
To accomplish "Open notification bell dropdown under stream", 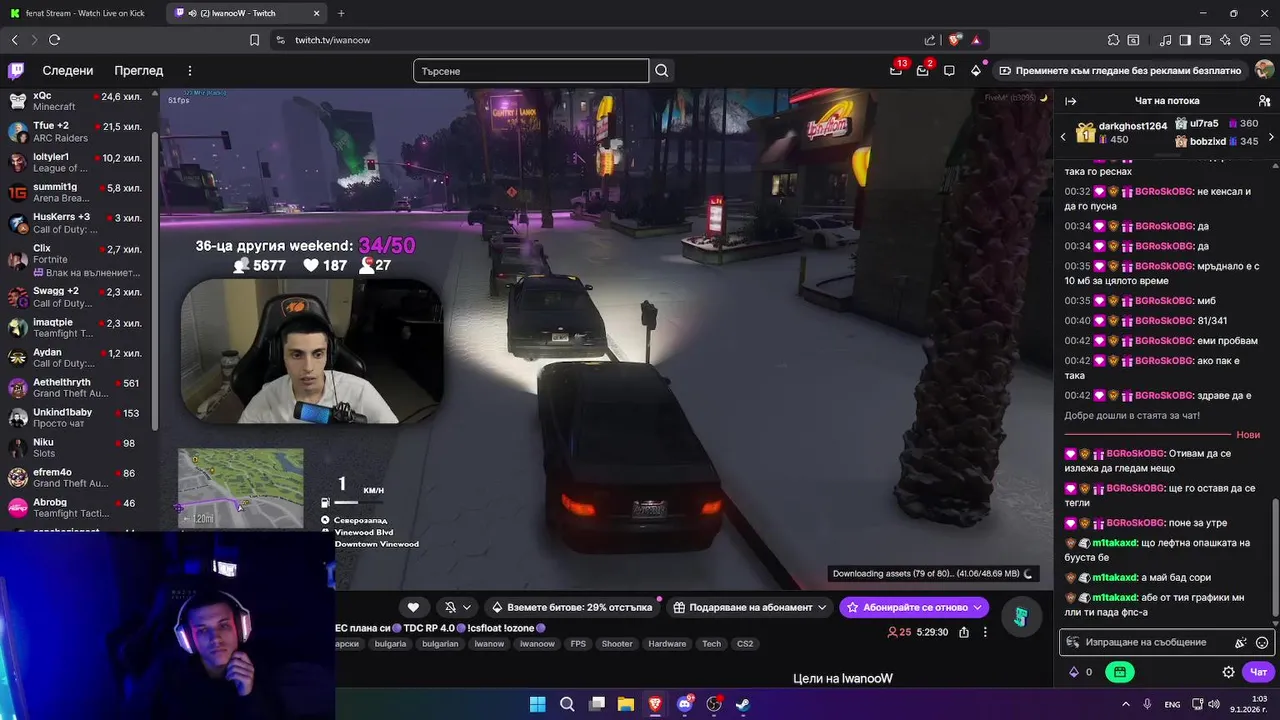I will point(457,607).
